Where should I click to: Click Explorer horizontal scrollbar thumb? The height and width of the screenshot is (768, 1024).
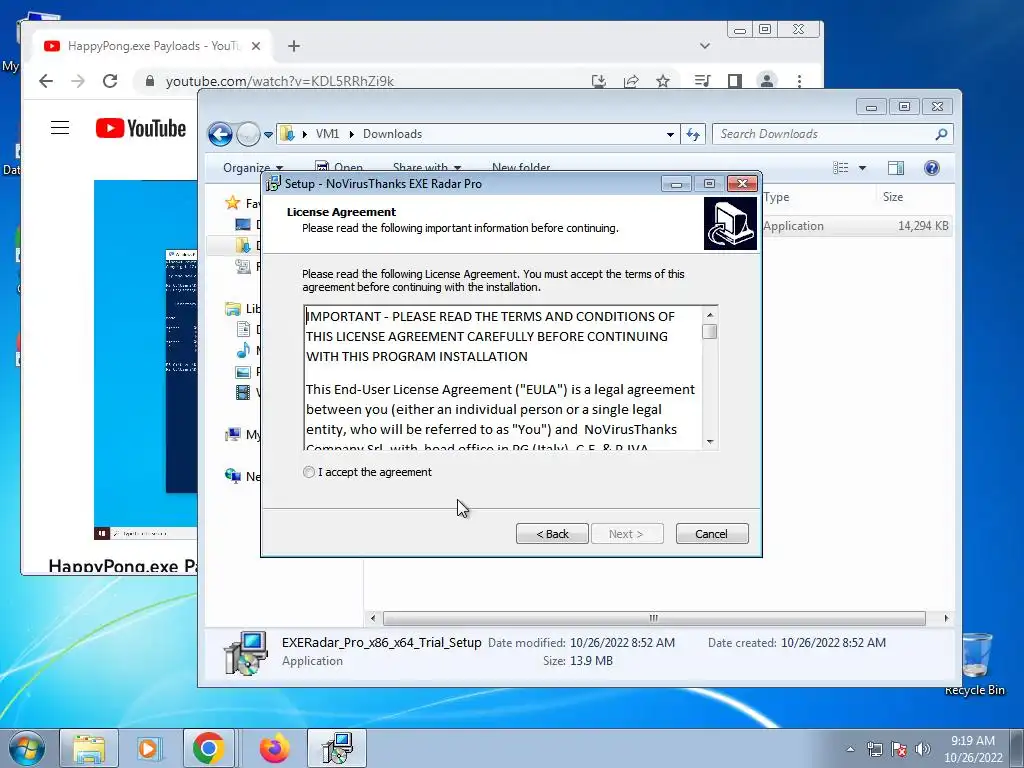pyautogui.click(x=654, y=618)
